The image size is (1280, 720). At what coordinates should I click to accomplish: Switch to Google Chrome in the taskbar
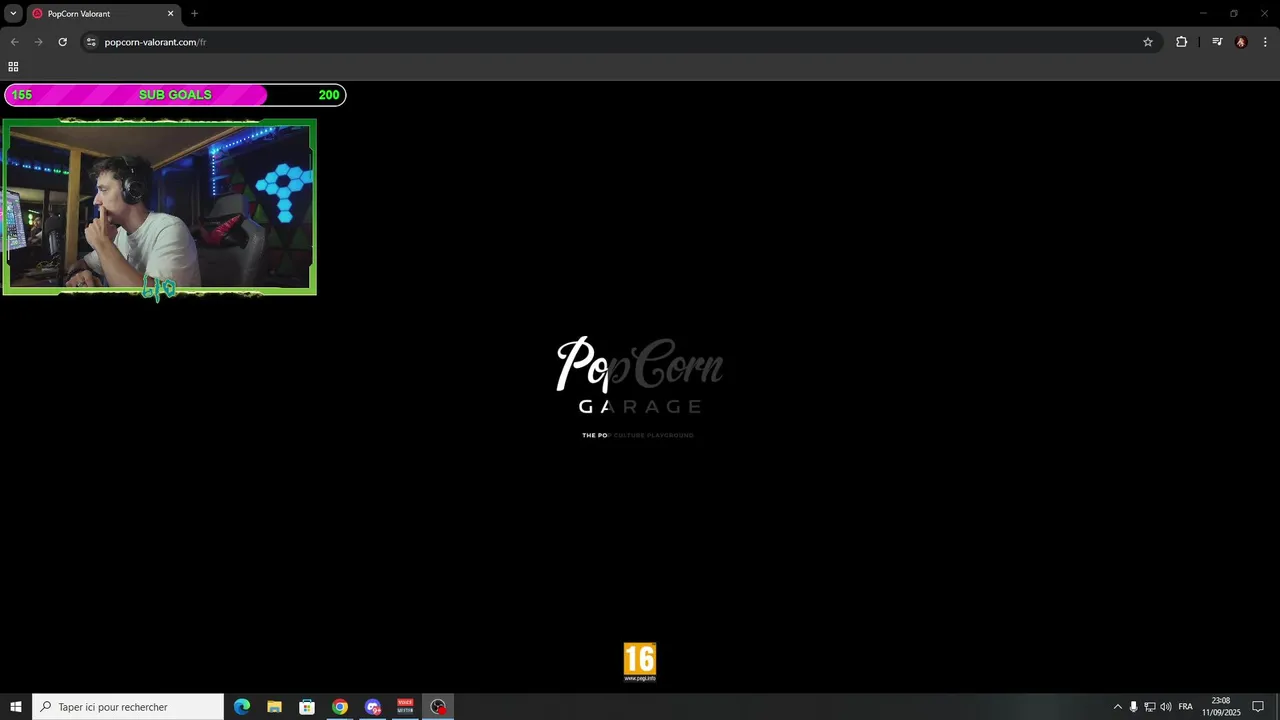[340, 707]
